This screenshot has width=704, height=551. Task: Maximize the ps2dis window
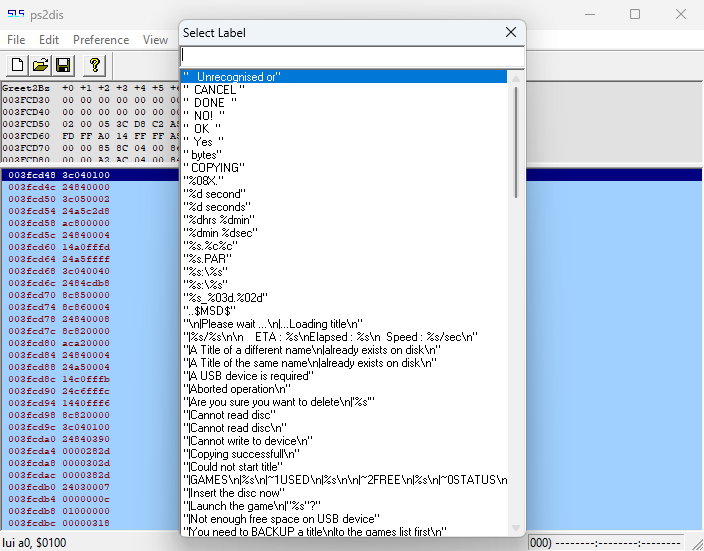click(635, 14)
